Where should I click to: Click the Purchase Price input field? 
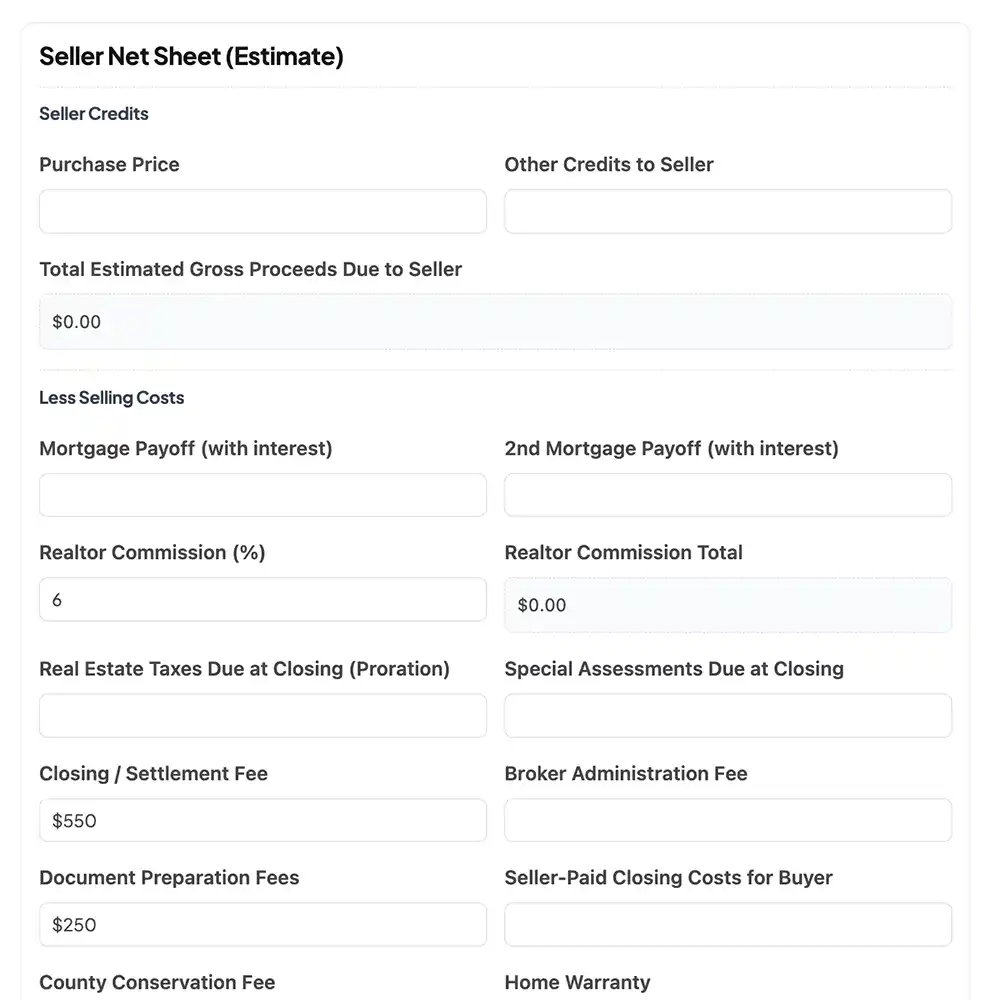[262, 211]
